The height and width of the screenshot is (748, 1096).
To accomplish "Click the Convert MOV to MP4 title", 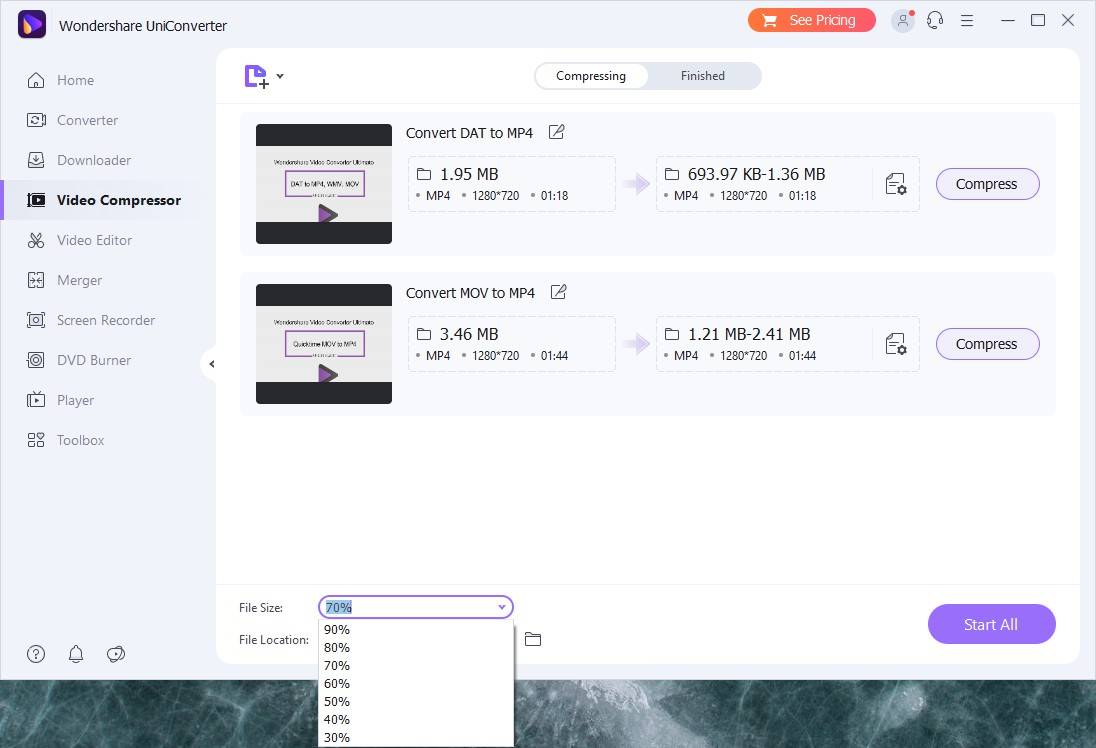I will pos(470,293).
